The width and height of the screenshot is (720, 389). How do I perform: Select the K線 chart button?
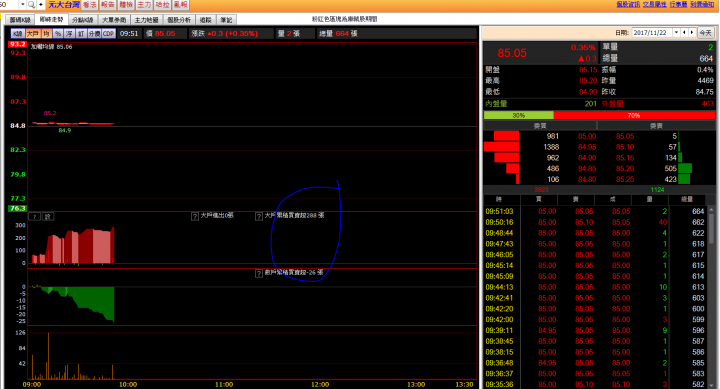click(x=17, y=34)
